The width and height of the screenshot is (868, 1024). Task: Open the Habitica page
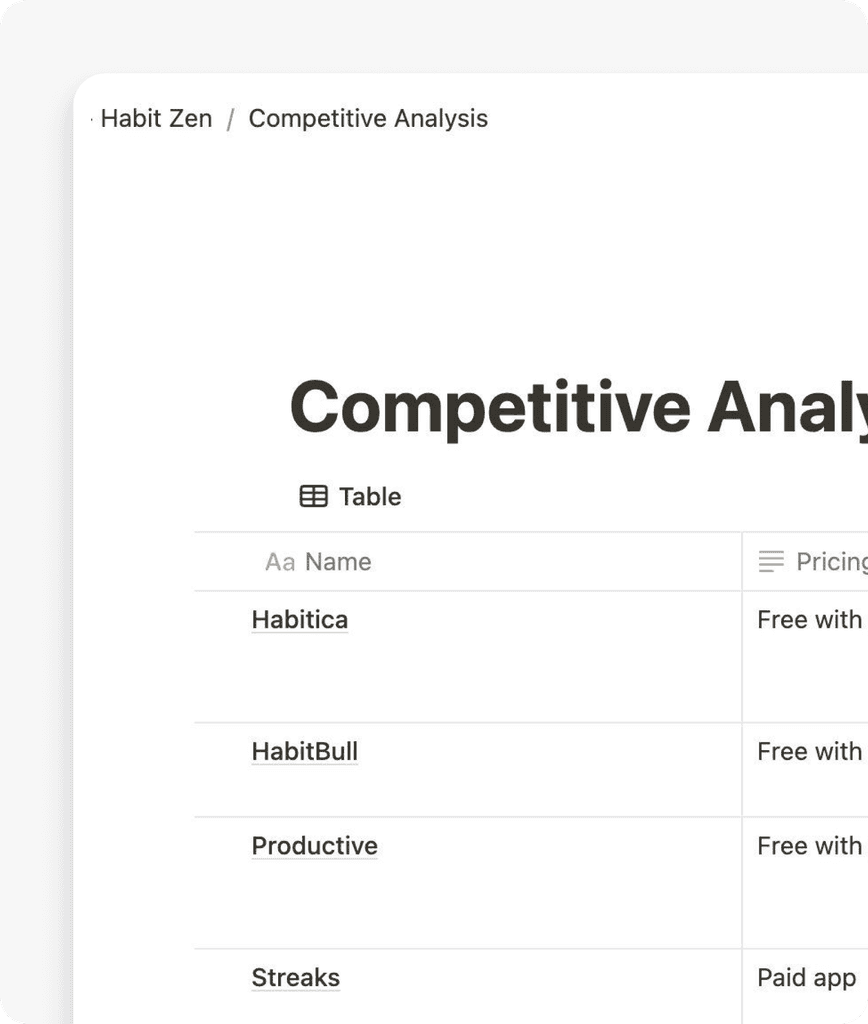click(299, 620)
